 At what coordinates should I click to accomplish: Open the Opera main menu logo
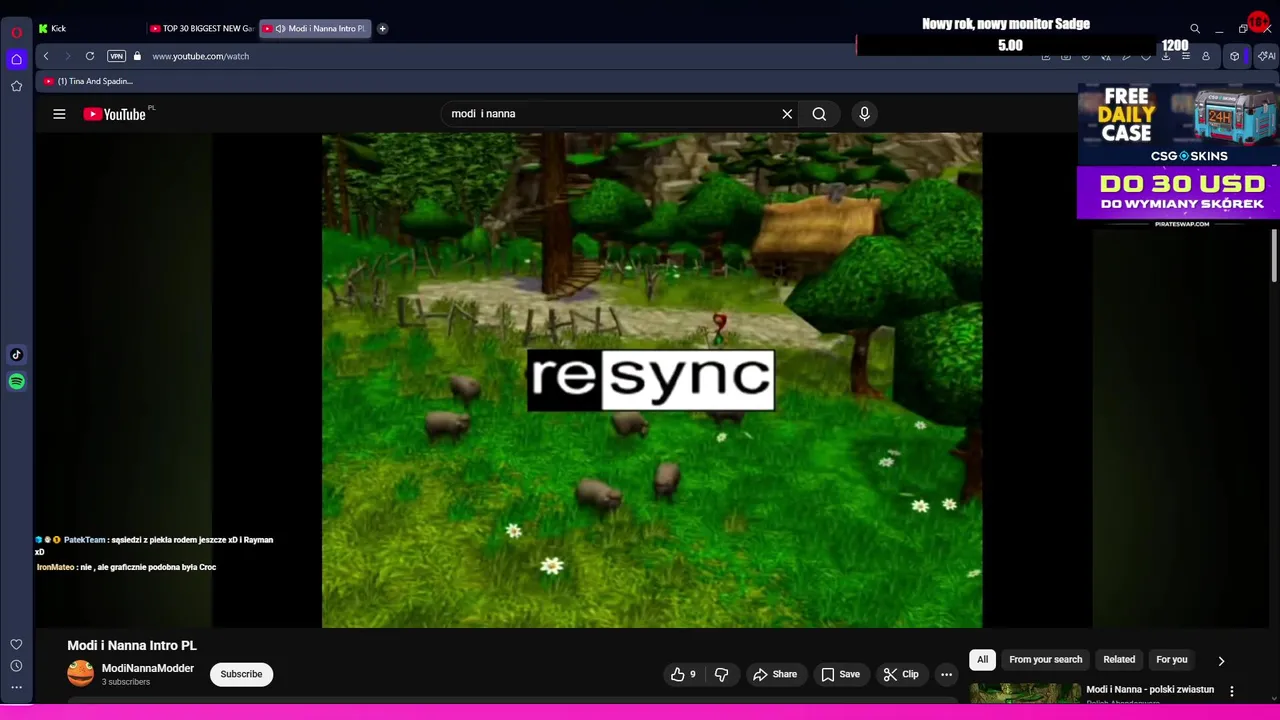[16, 32]
